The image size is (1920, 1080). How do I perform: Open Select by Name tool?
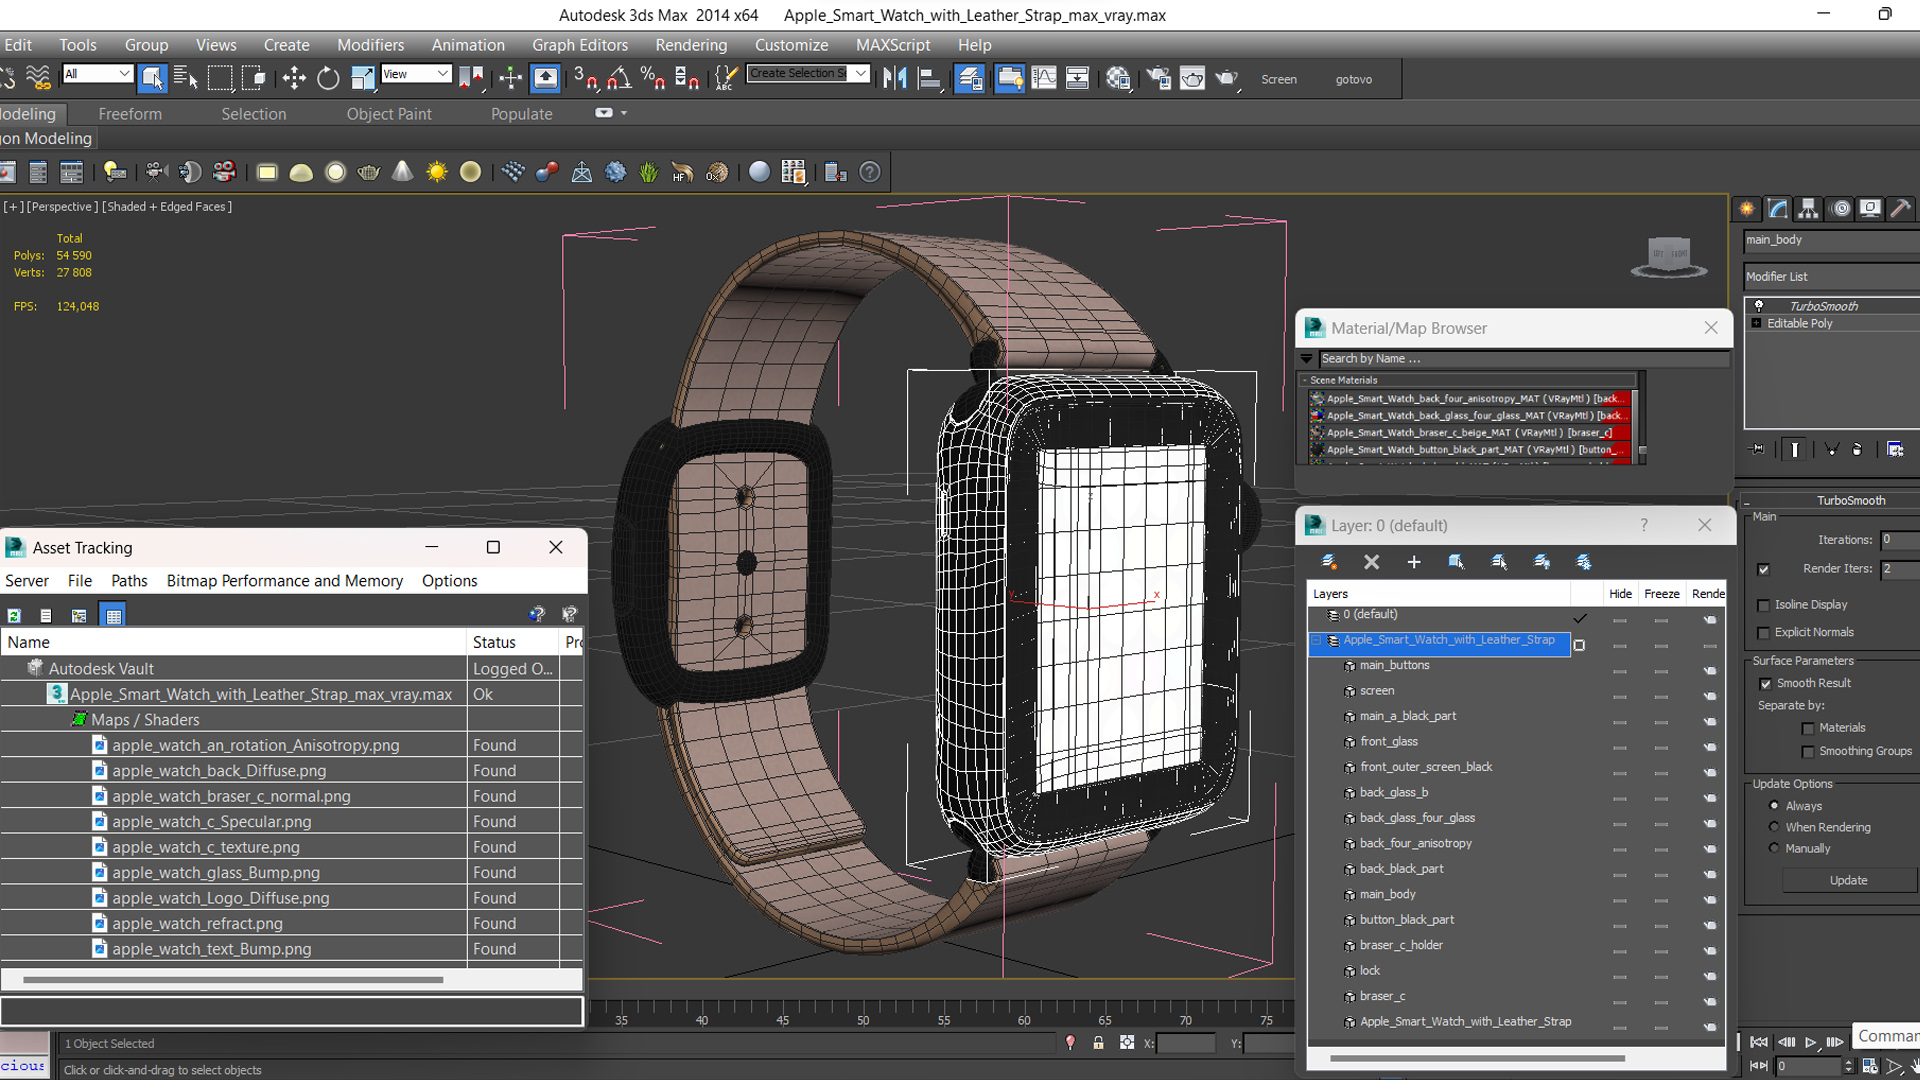(186, 78)
